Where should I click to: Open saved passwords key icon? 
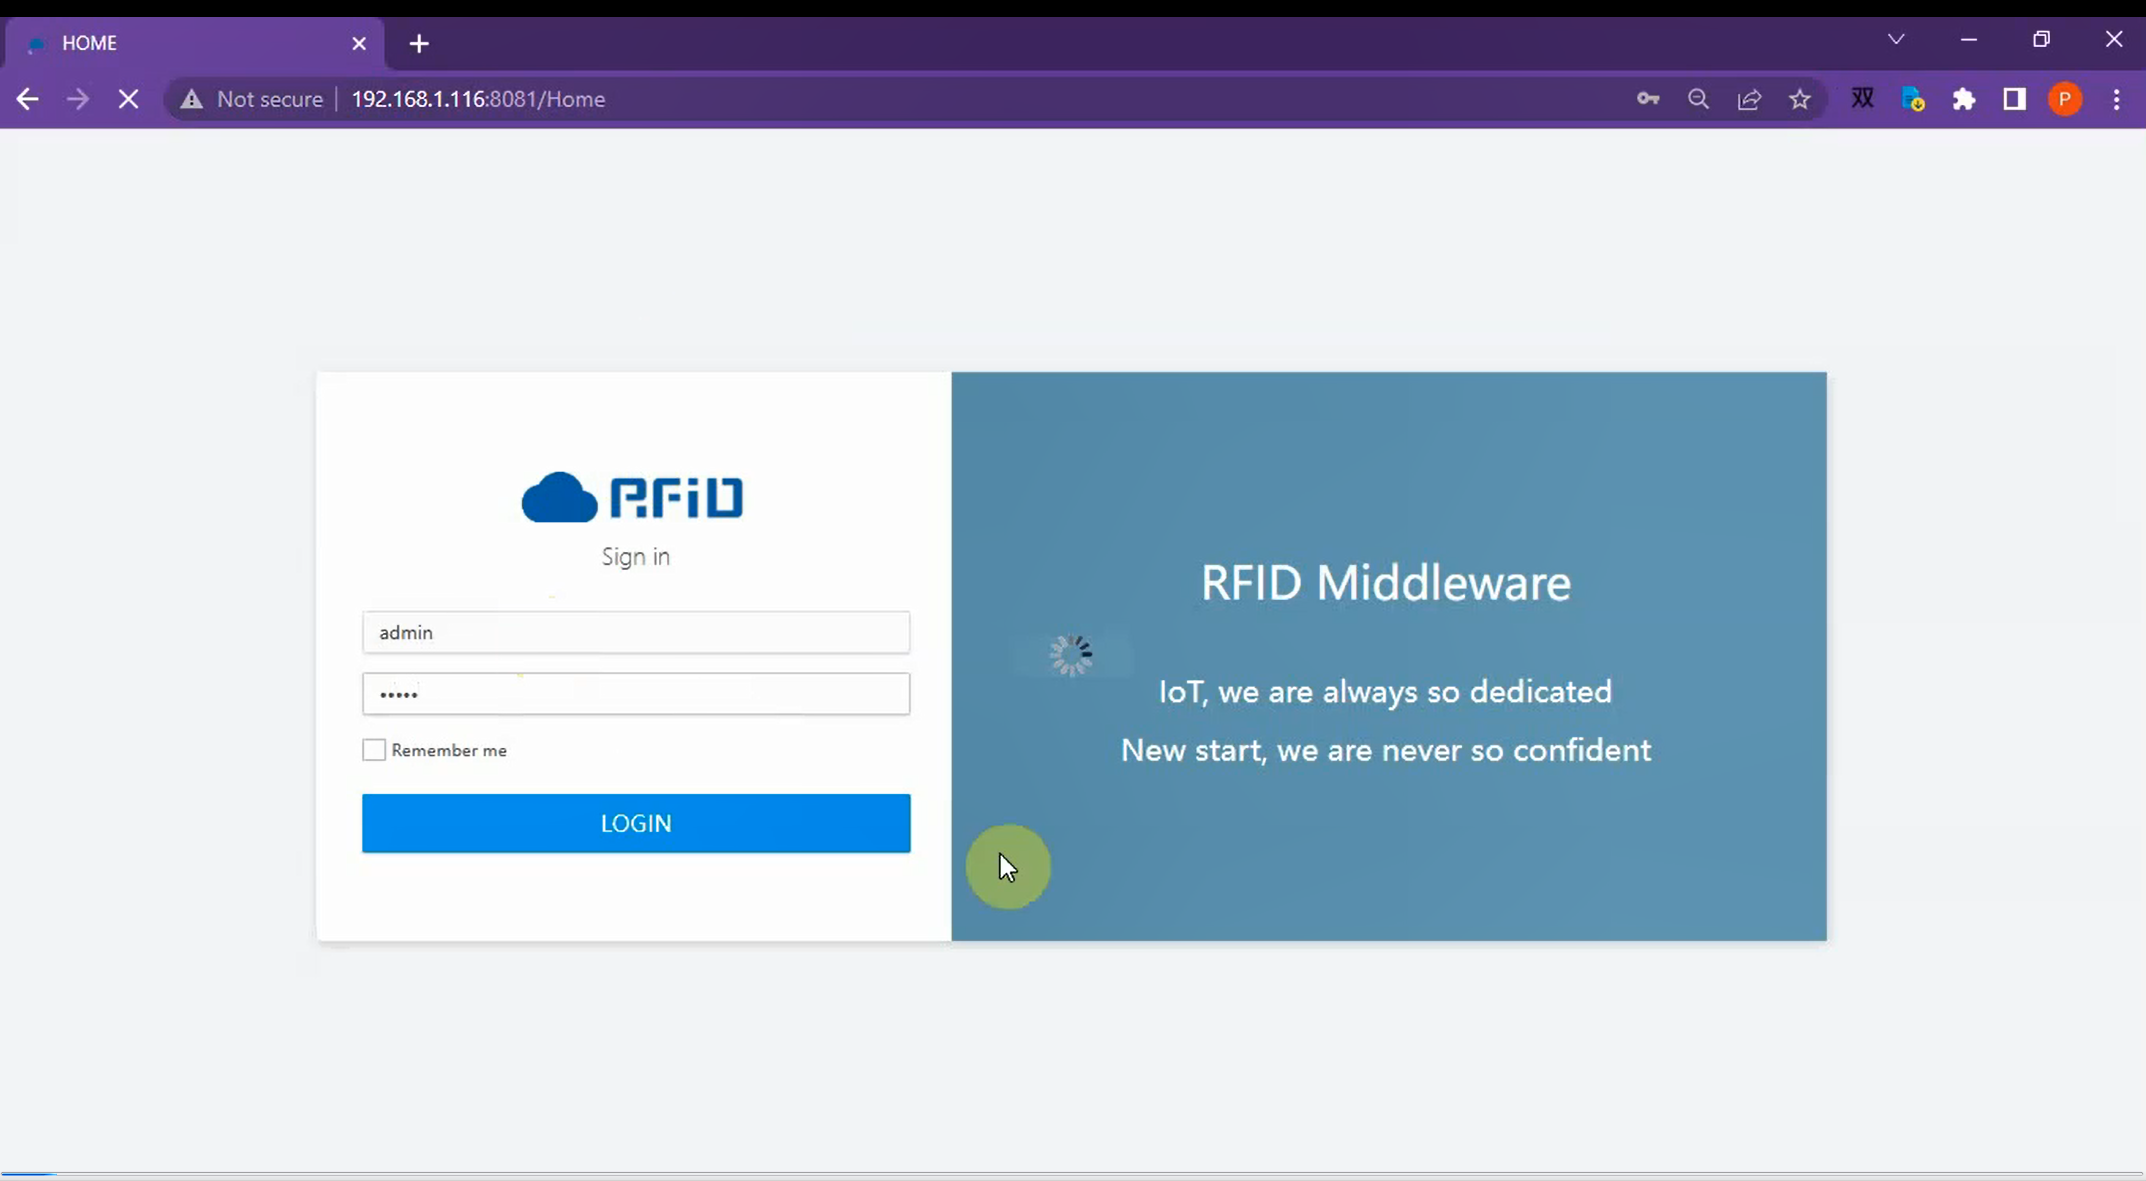[1648, 99]
